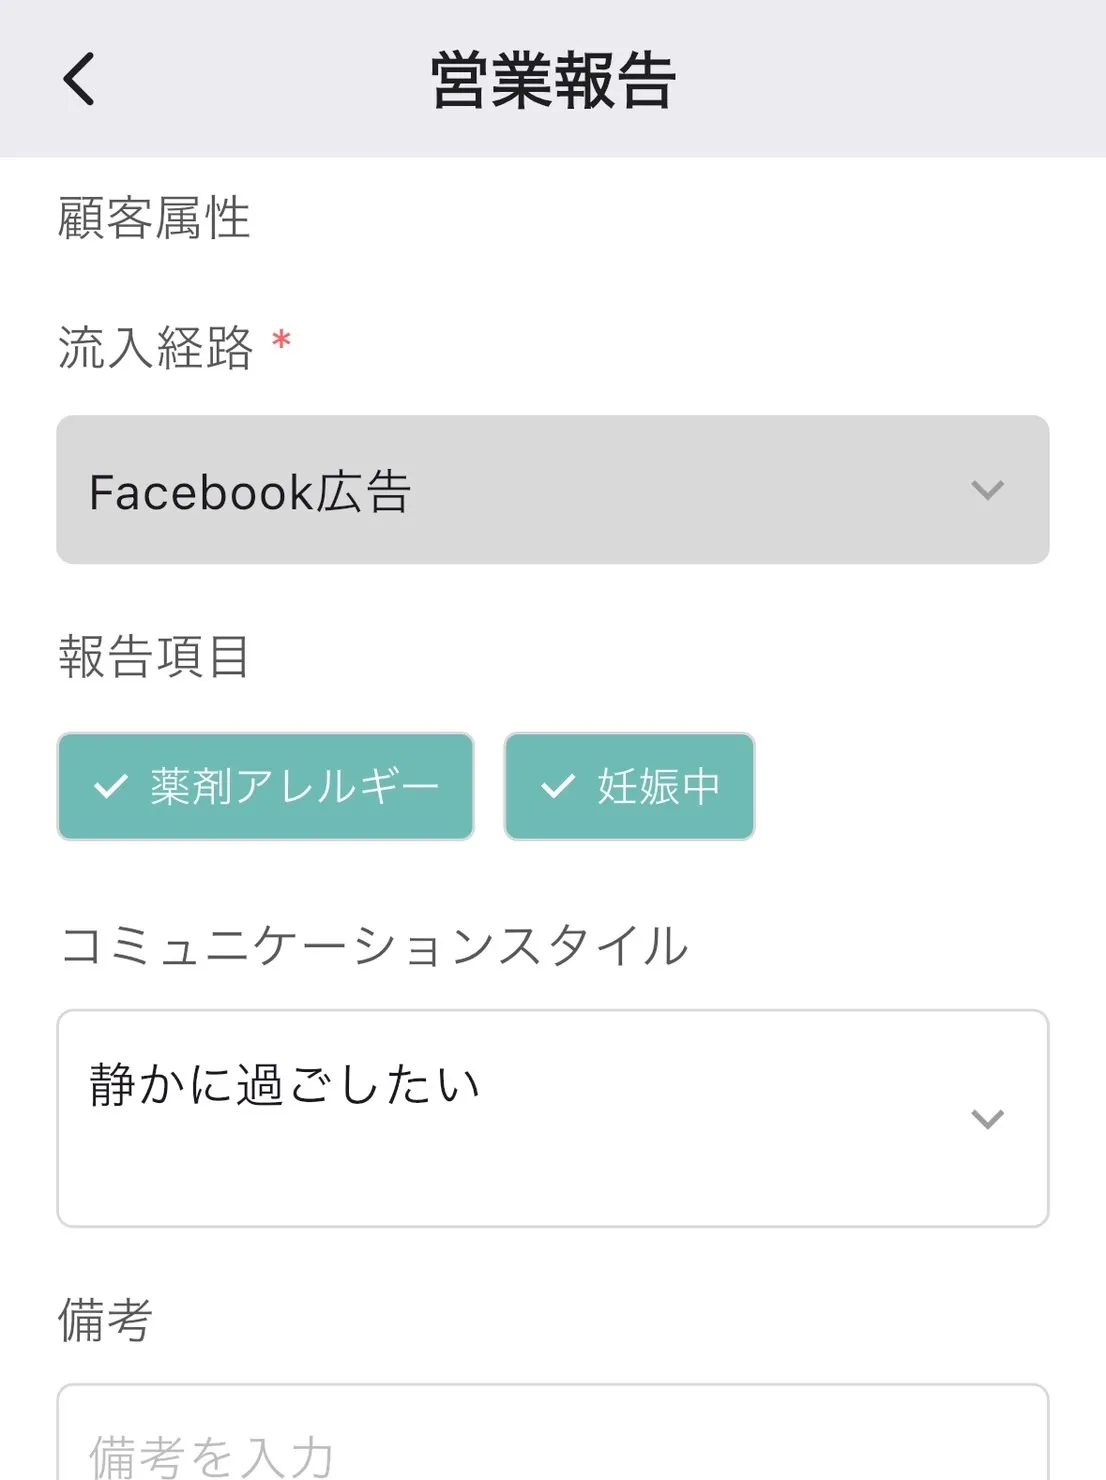Screen dimensions: 1106x1480
Task: Expand the chevron in the 流入経路 selector
Action: click(x=987, y=490)
